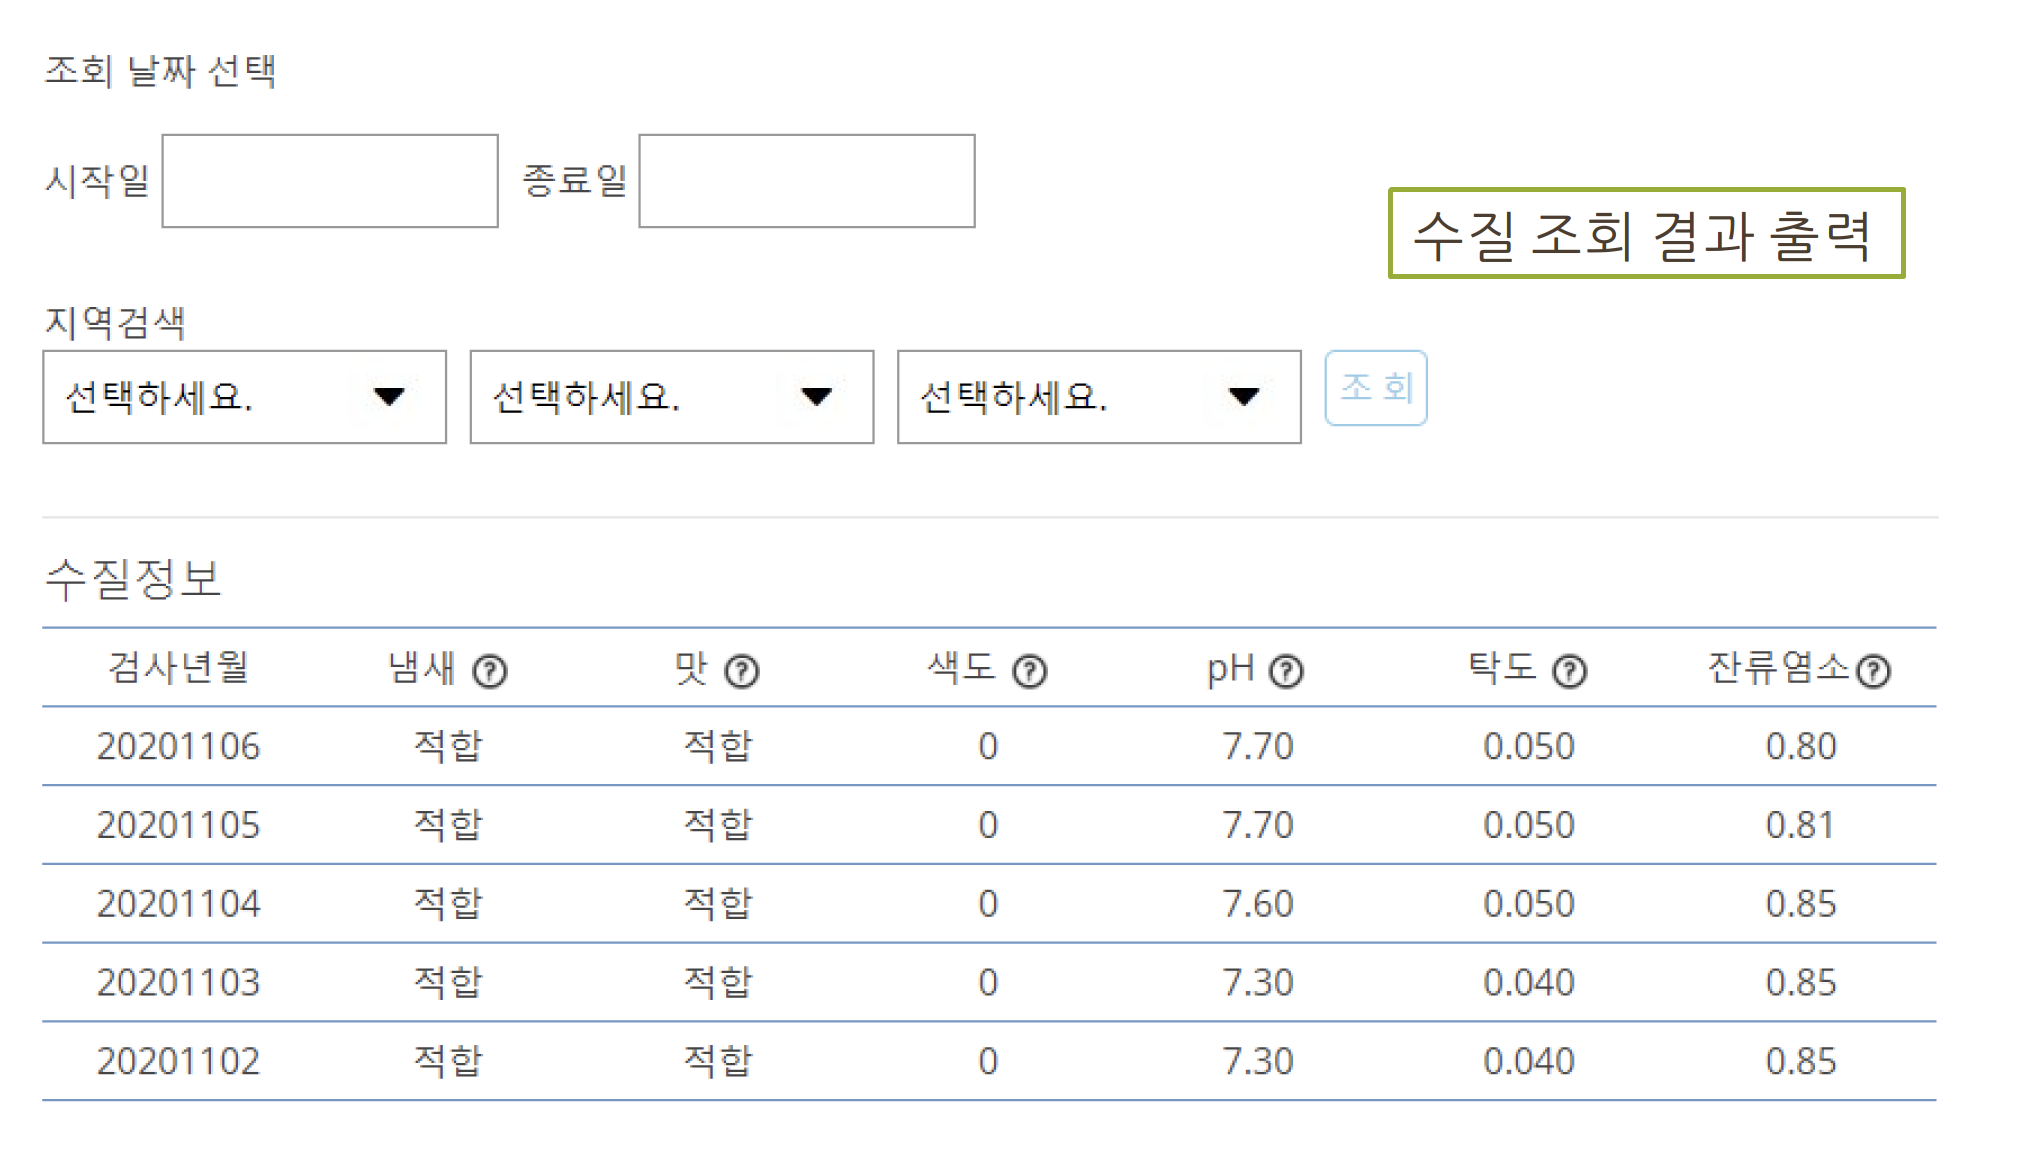Viewport: 2018px width, 1162px height.
Task: Click the 종료일 date input field
Action: point(807,181)
